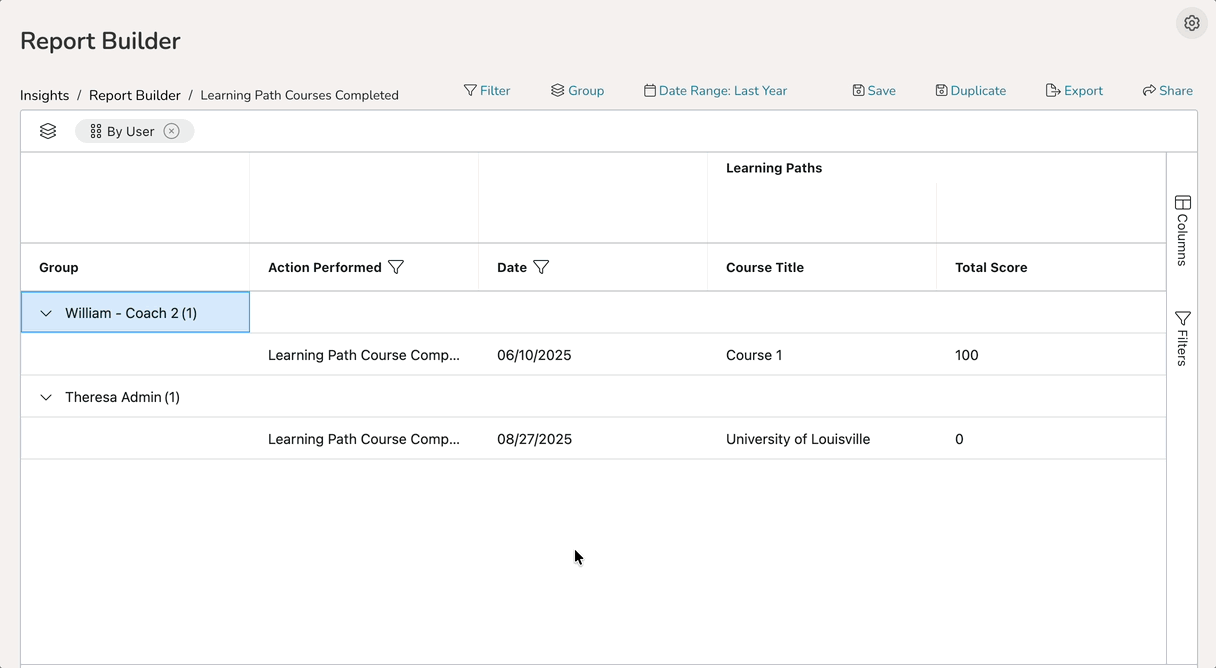Open the Filters side panel tab
Screen dimensions: 1216x668
point(1182,338)
